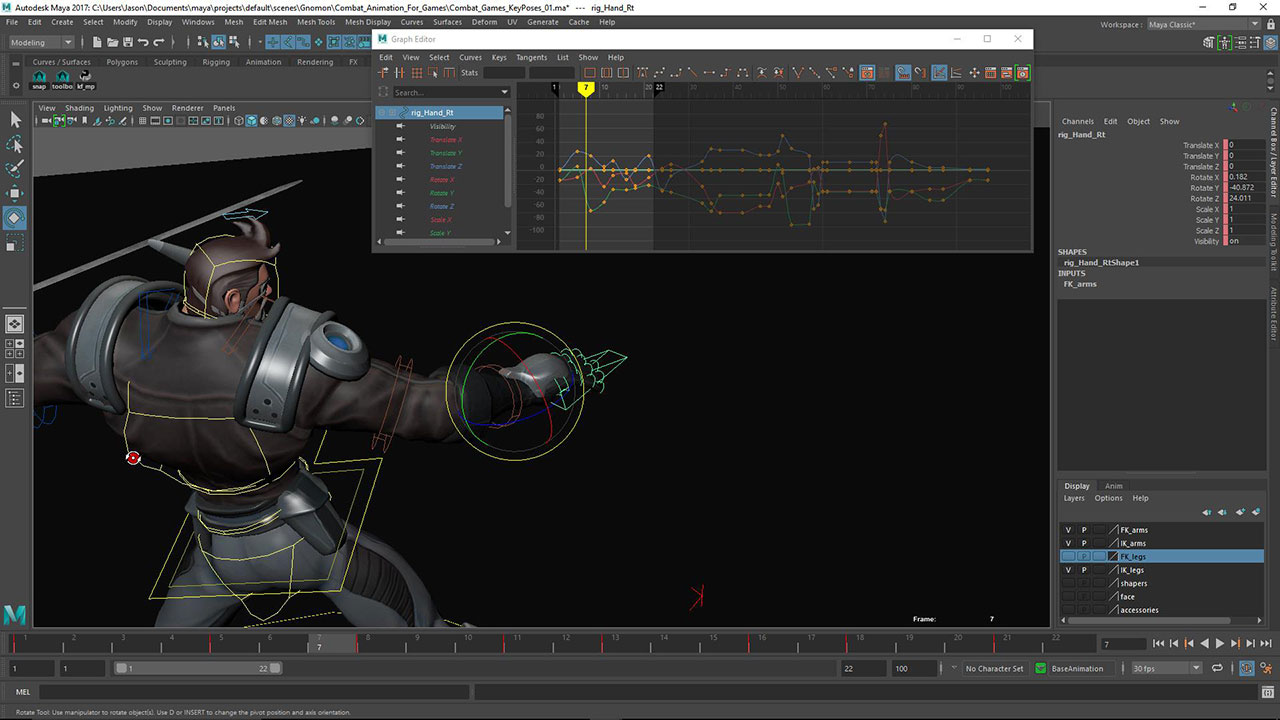Toggle visibility of the FK_arms layer

click(1068, 530)
